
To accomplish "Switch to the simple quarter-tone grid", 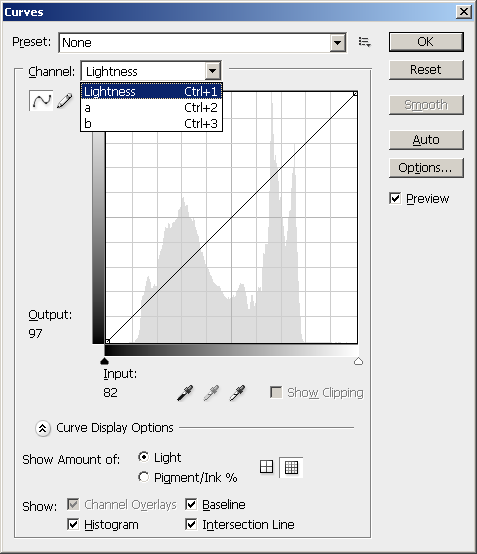I will (x=266, y=467).
